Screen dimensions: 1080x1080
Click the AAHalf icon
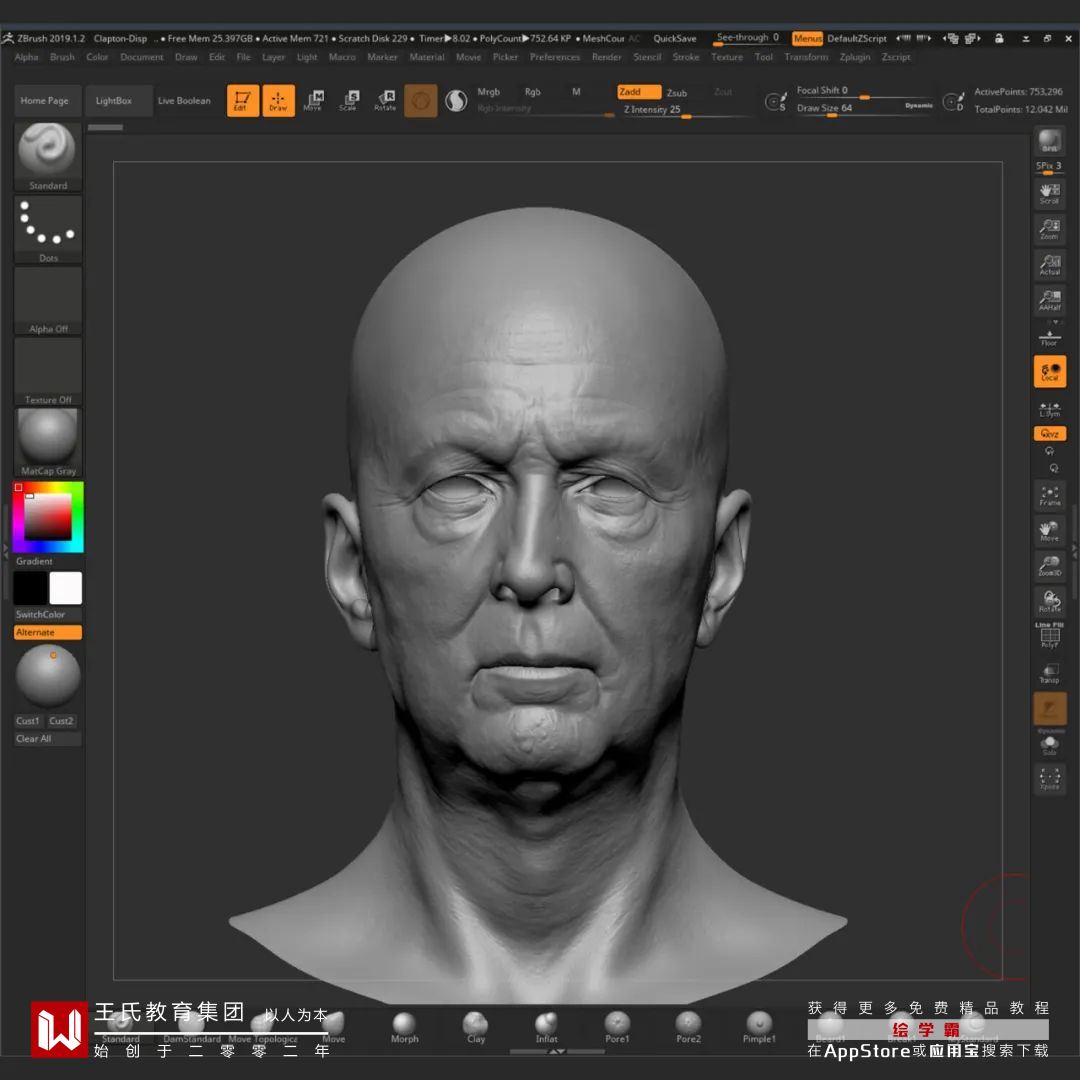(1050, 301)
